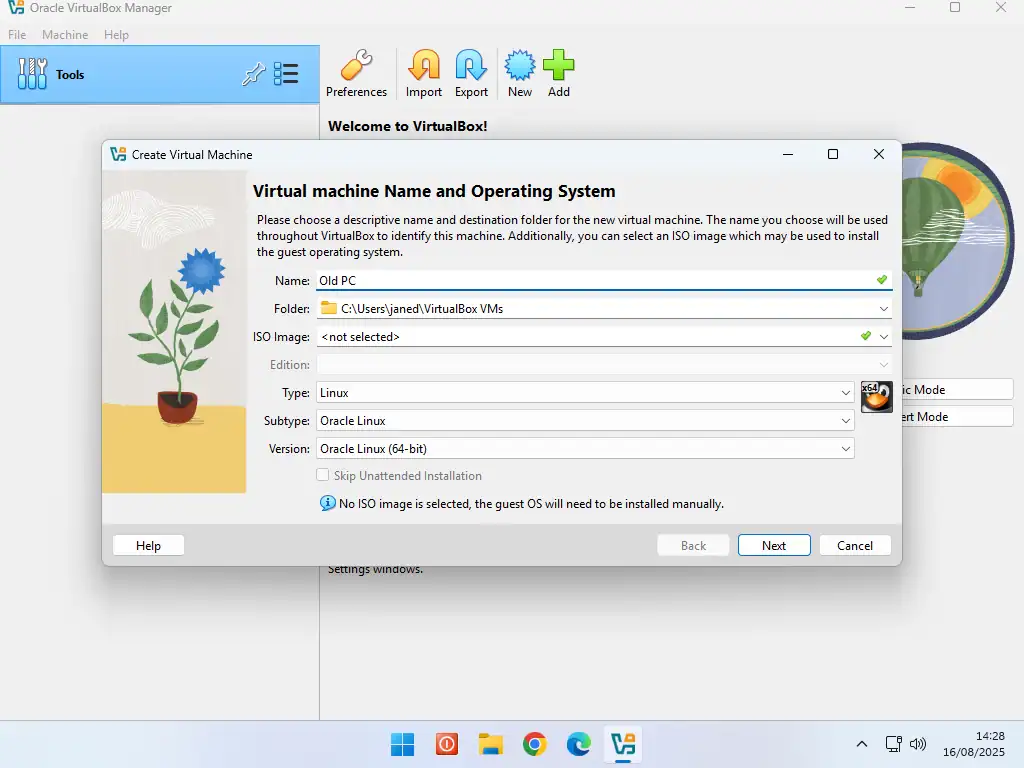Click the Linux x64 OS type icon
This screenshot has height=768, width=1024.
pos(876,396)
